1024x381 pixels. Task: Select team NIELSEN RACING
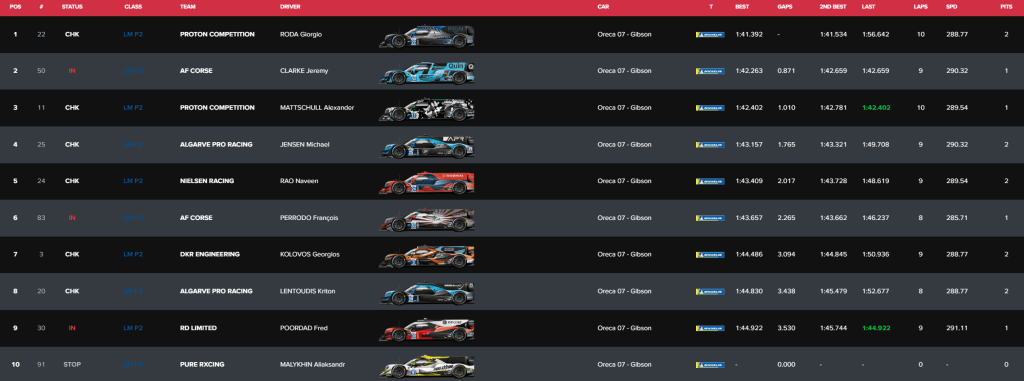coord(206,181)
